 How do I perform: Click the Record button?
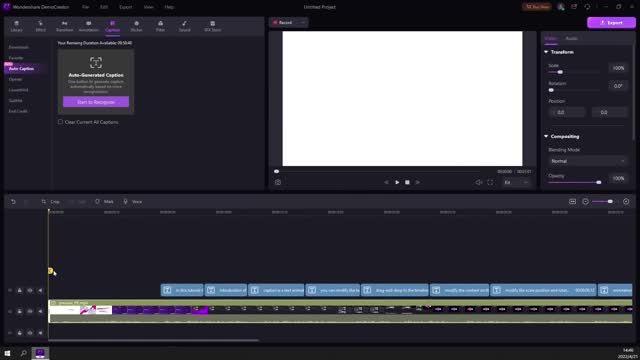(282, 22)
